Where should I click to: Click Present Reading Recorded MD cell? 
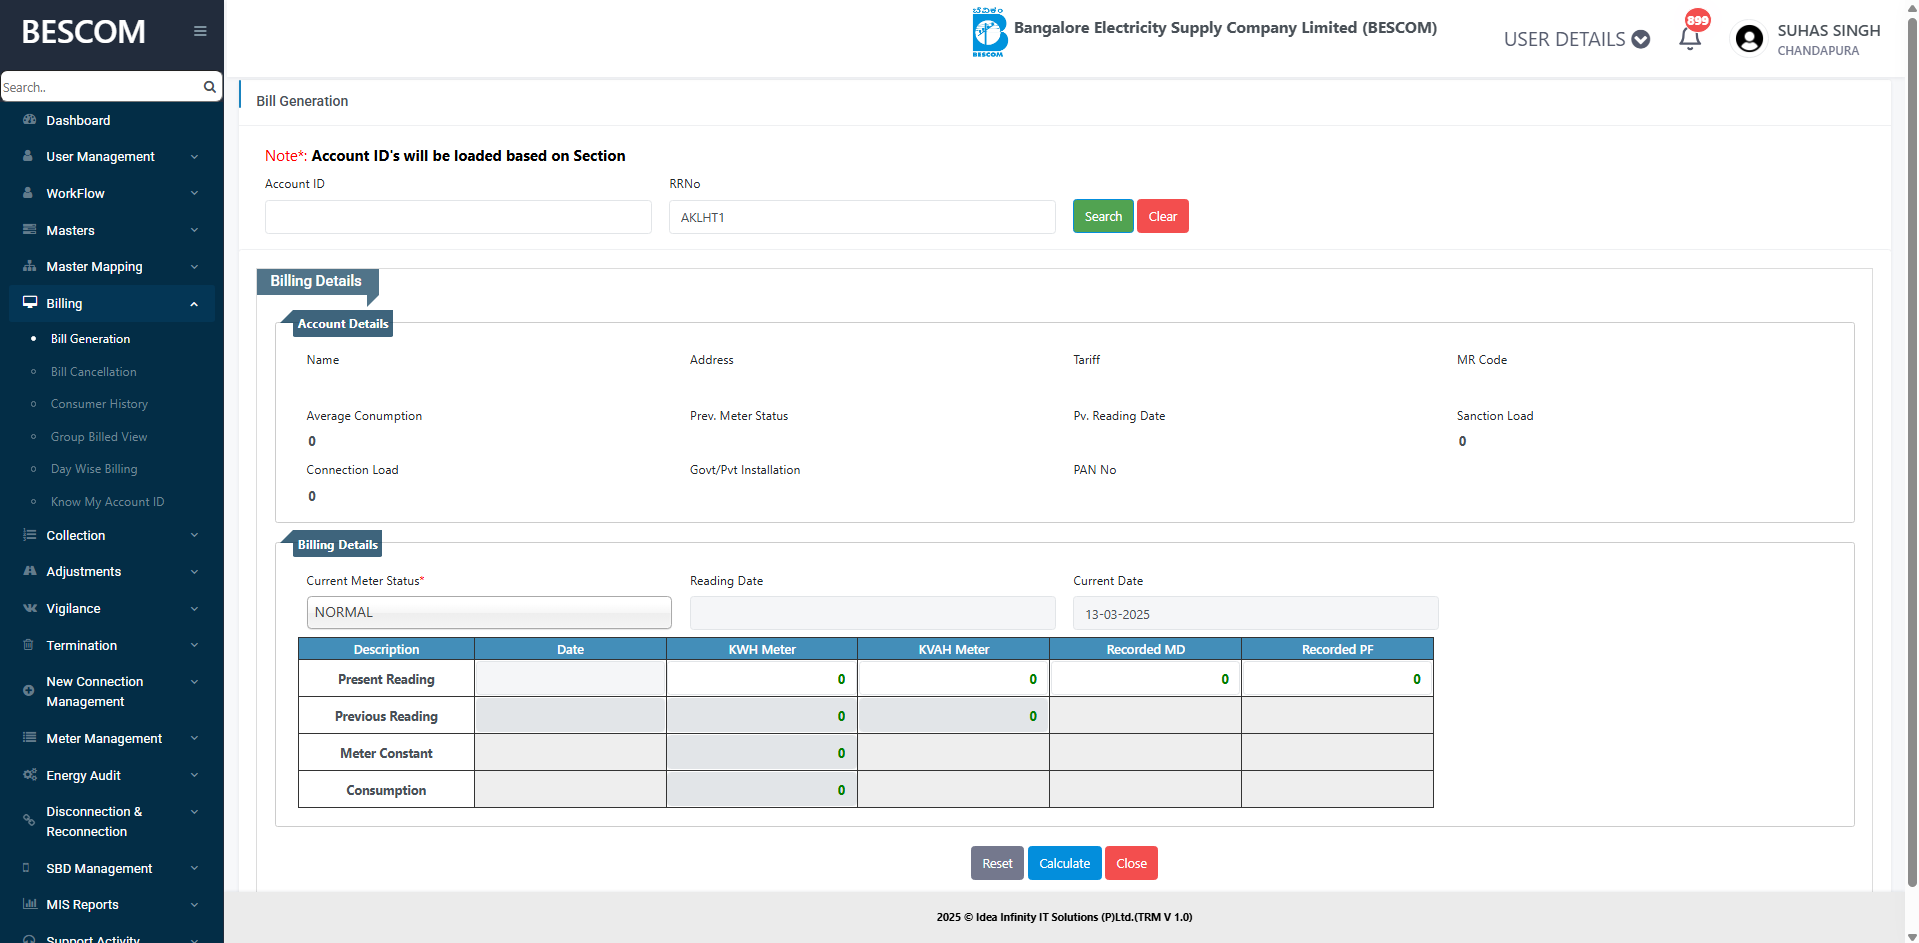click(1145, 679)
